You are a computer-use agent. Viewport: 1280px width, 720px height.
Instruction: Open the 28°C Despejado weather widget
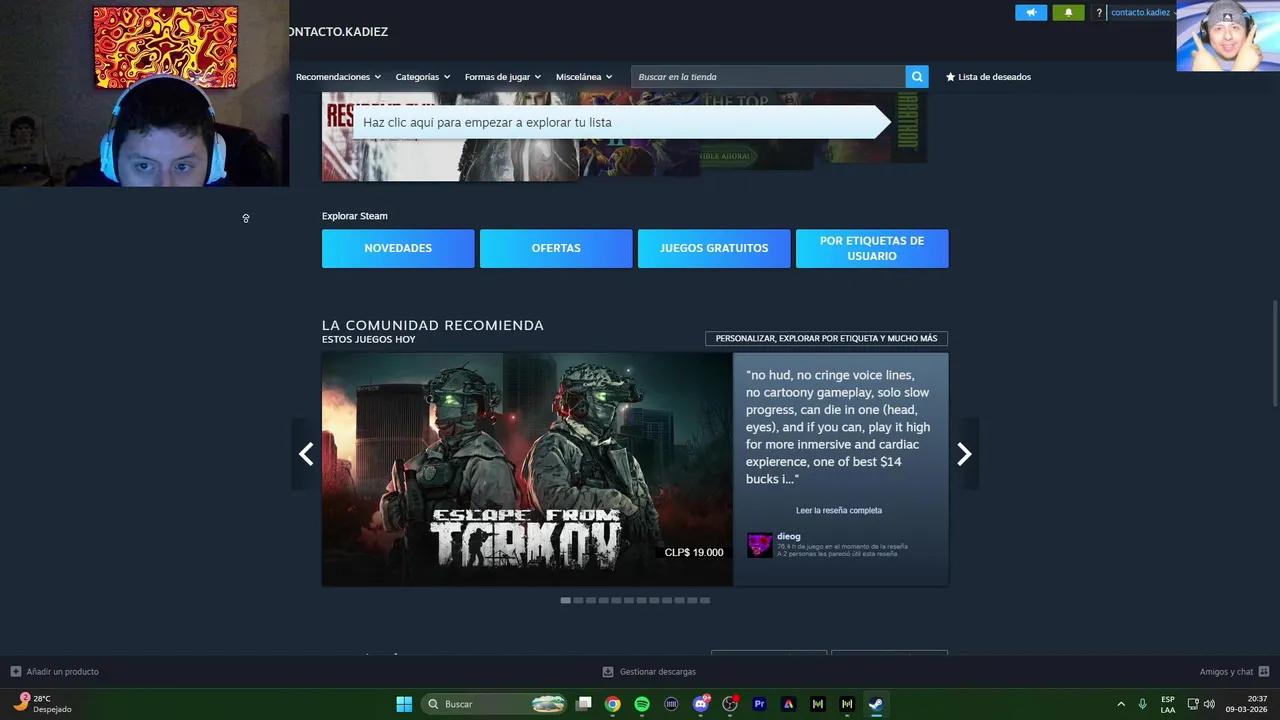(x=43, y=704)
